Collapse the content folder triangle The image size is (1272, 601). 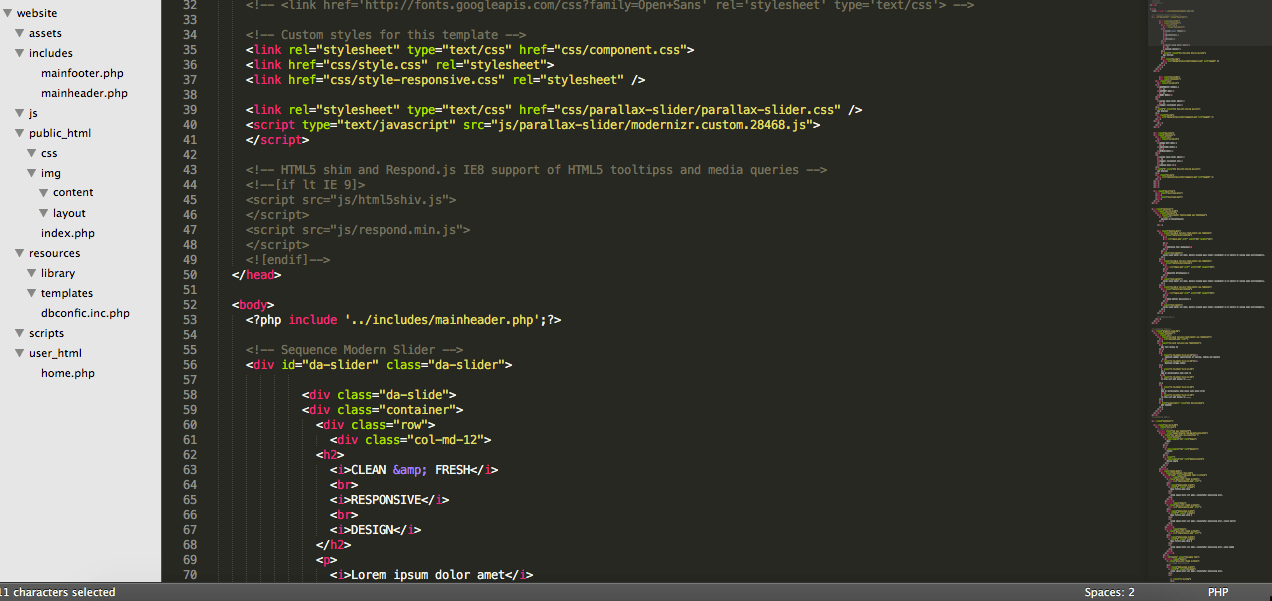(44, 193)
